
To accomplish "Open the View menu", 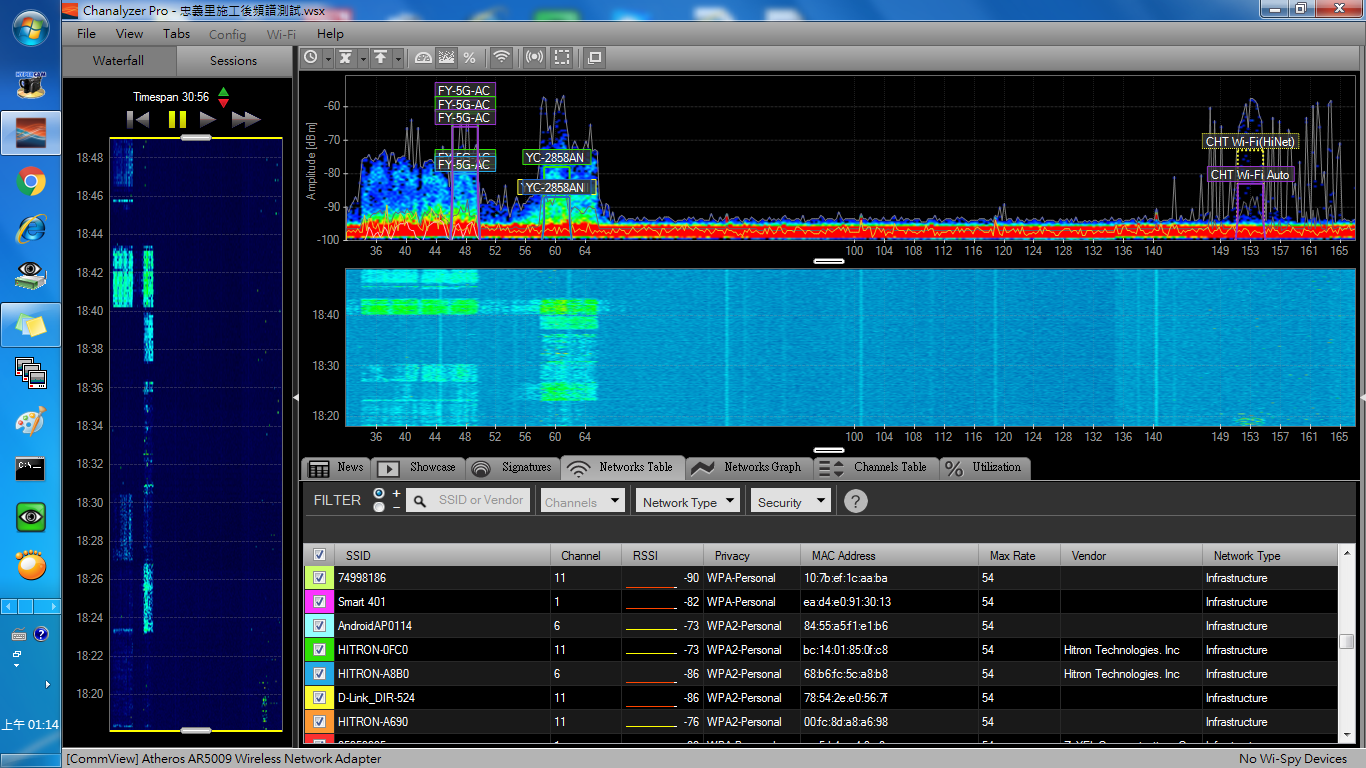I will click(130, 34).
